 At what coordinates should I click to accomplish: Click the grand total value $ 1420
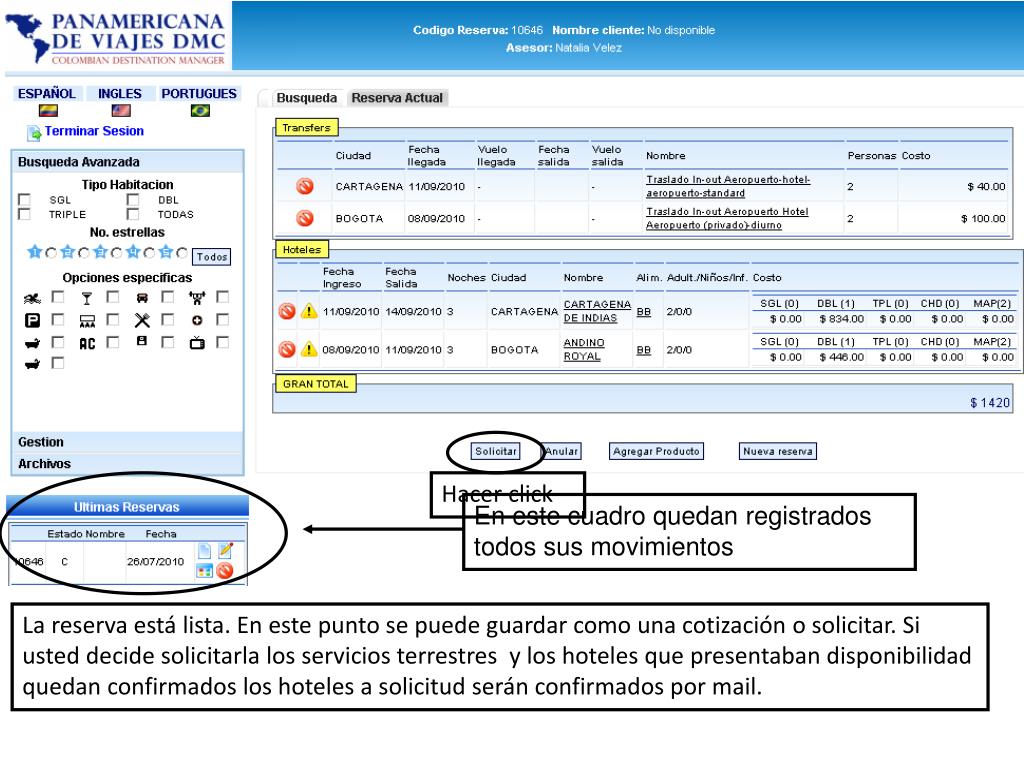coord(989,403)
